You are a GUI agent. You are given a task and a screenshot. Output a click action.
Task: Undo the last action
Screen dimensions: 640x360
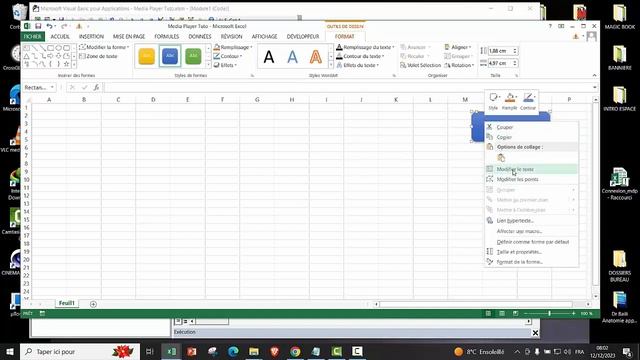click(x=49, y=26)
